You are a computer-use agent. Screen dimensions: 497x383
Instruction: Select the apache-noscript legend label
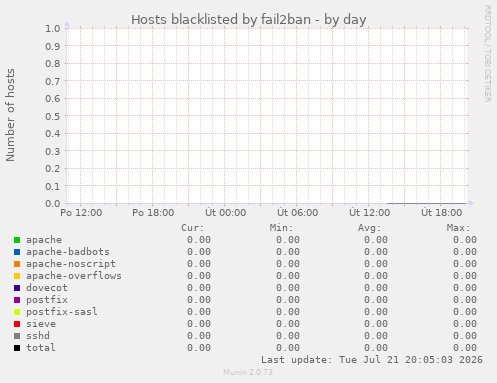tap(71, 264)
